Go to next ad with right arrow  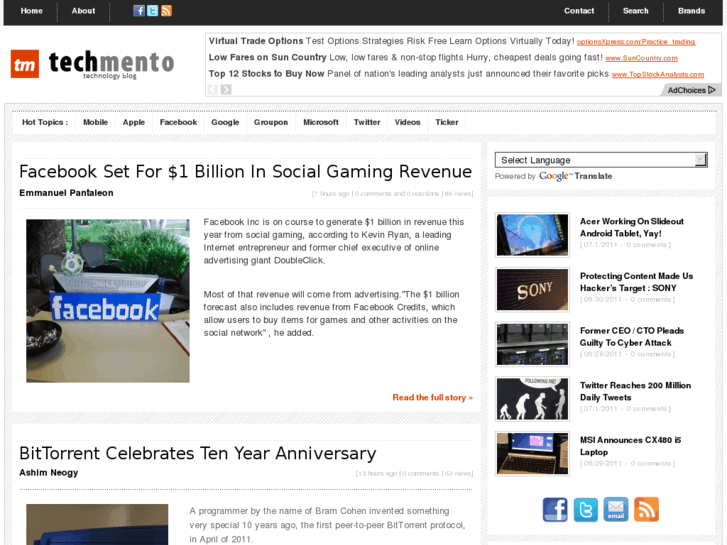coord(226,90)
